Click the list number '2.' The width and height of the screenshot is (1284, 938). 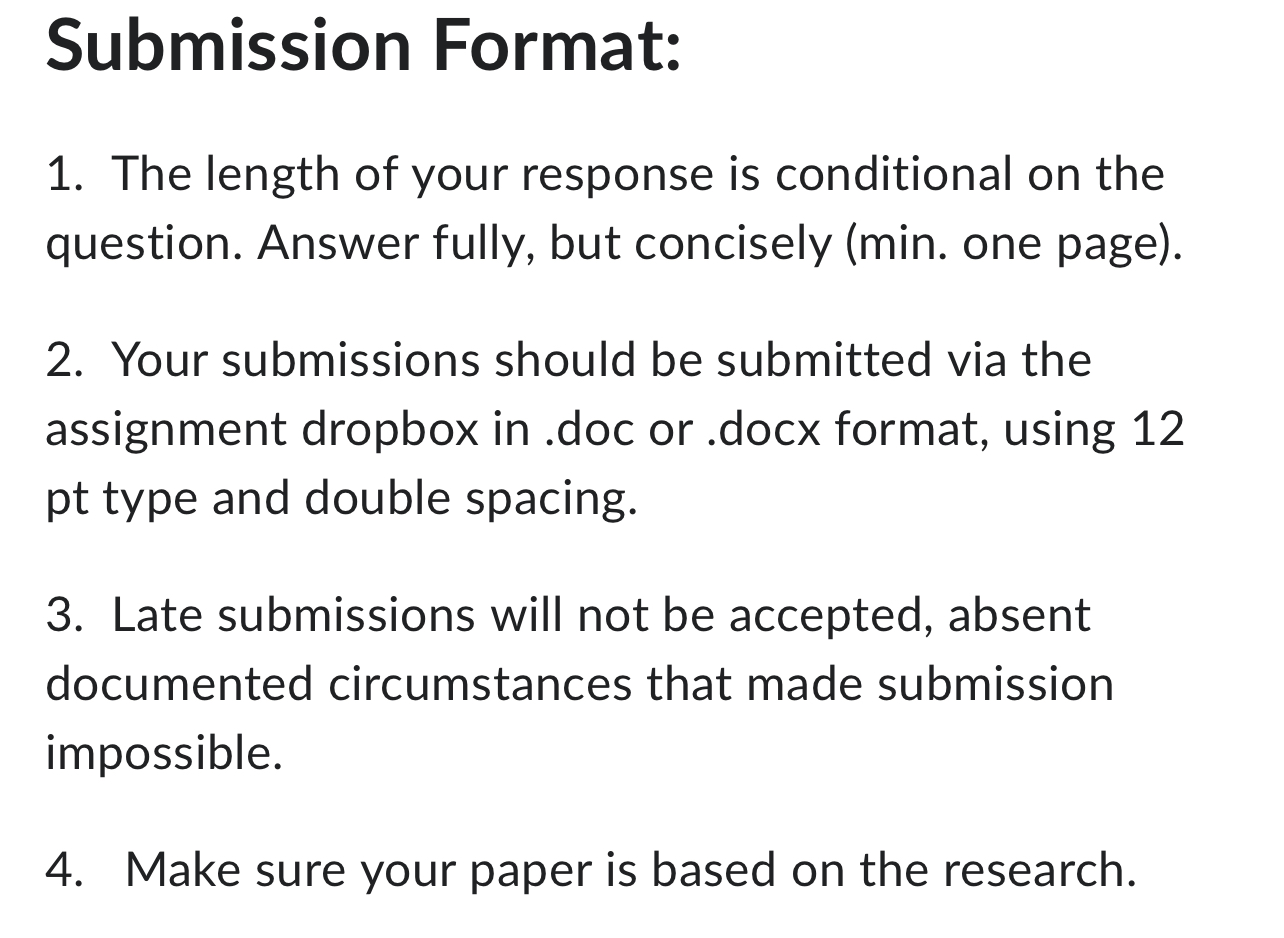coord(65,359)
